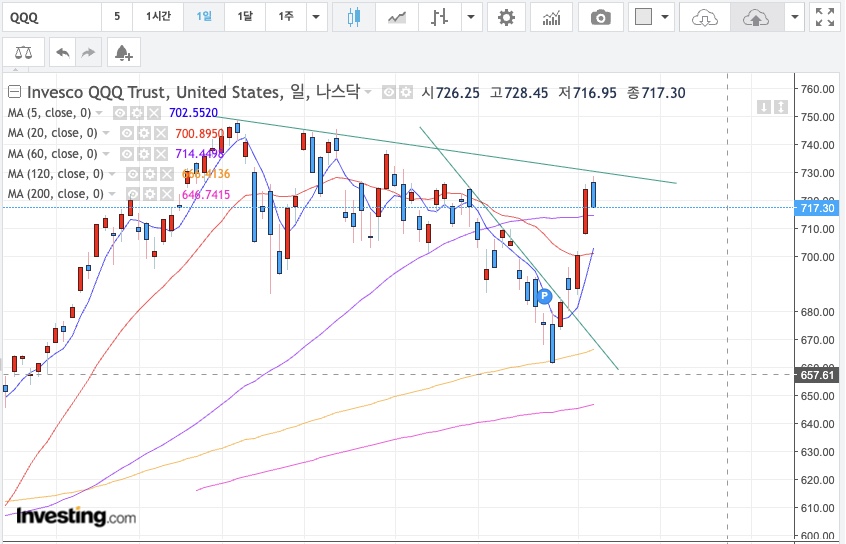Click the MA 200 value 646.7415

point(206,194)
